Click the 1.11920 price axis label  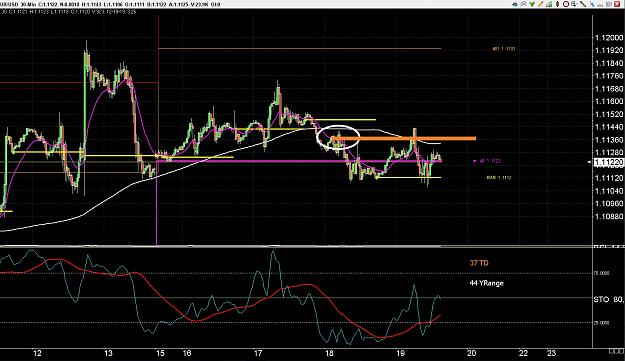click(609, 50)
